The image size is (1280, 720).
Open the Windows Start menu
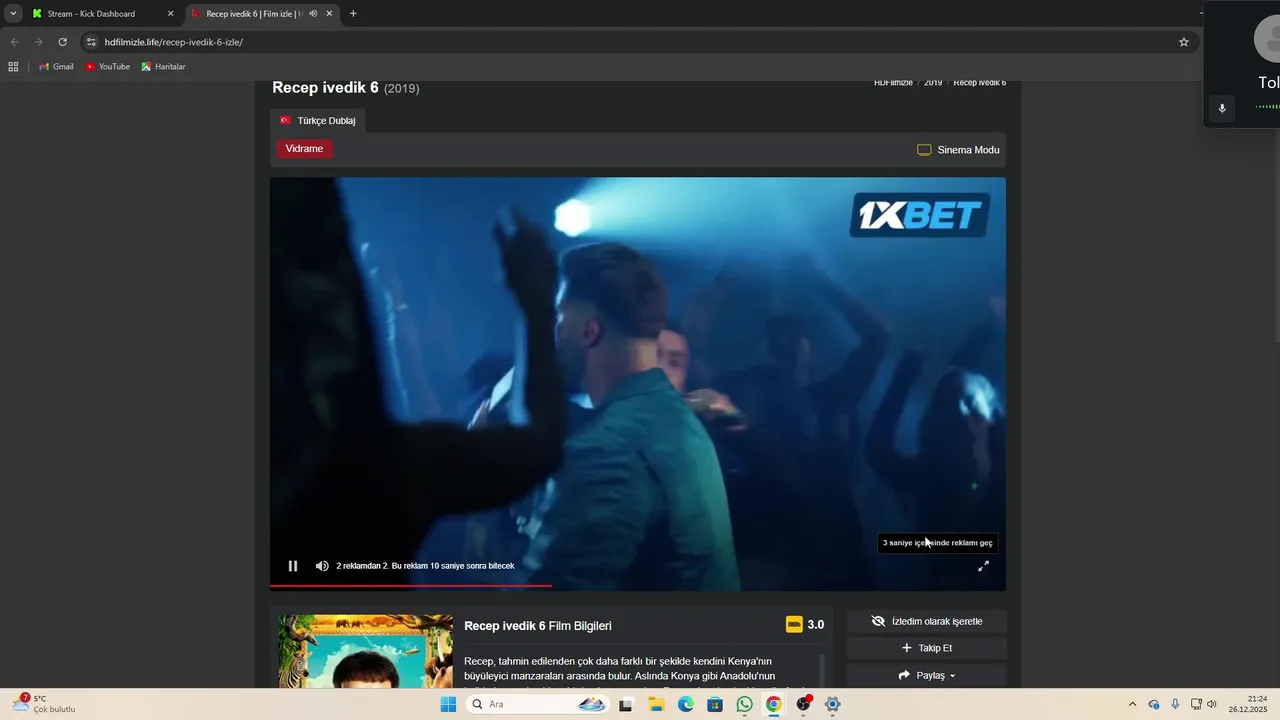pos(448,704)
